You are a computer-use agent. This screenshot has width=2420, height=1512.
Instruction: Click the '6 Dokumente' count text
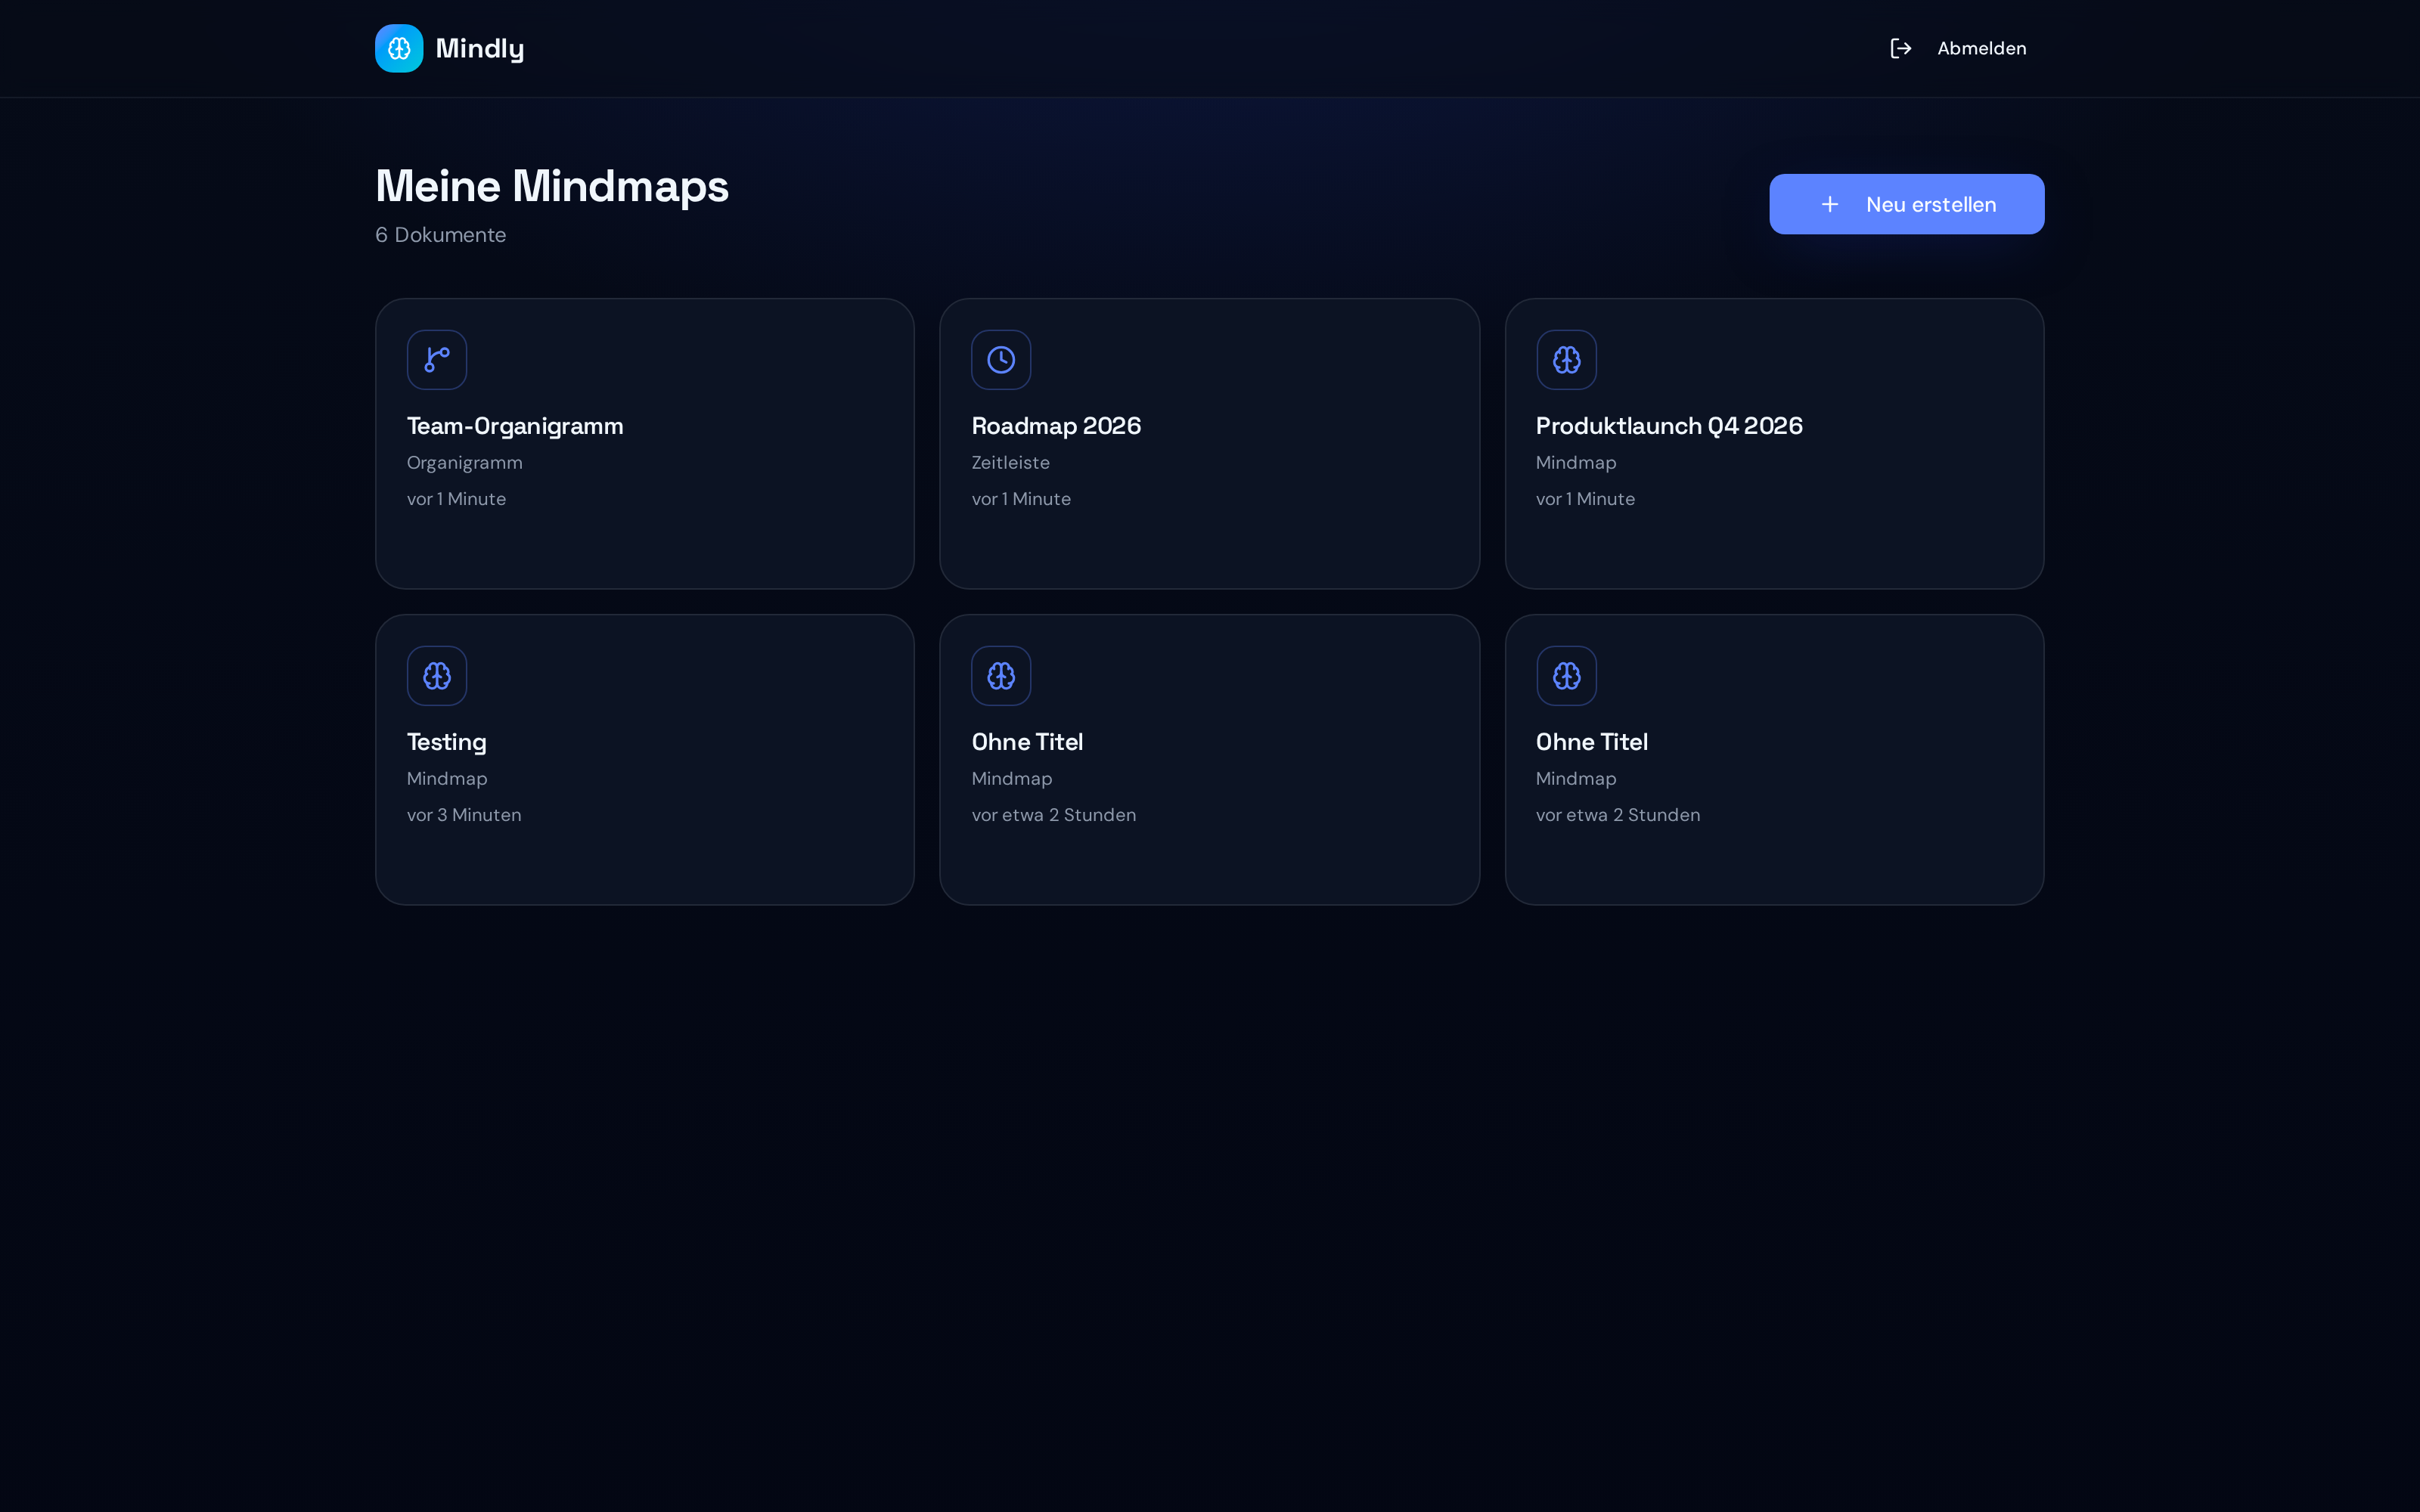(440, 235)
